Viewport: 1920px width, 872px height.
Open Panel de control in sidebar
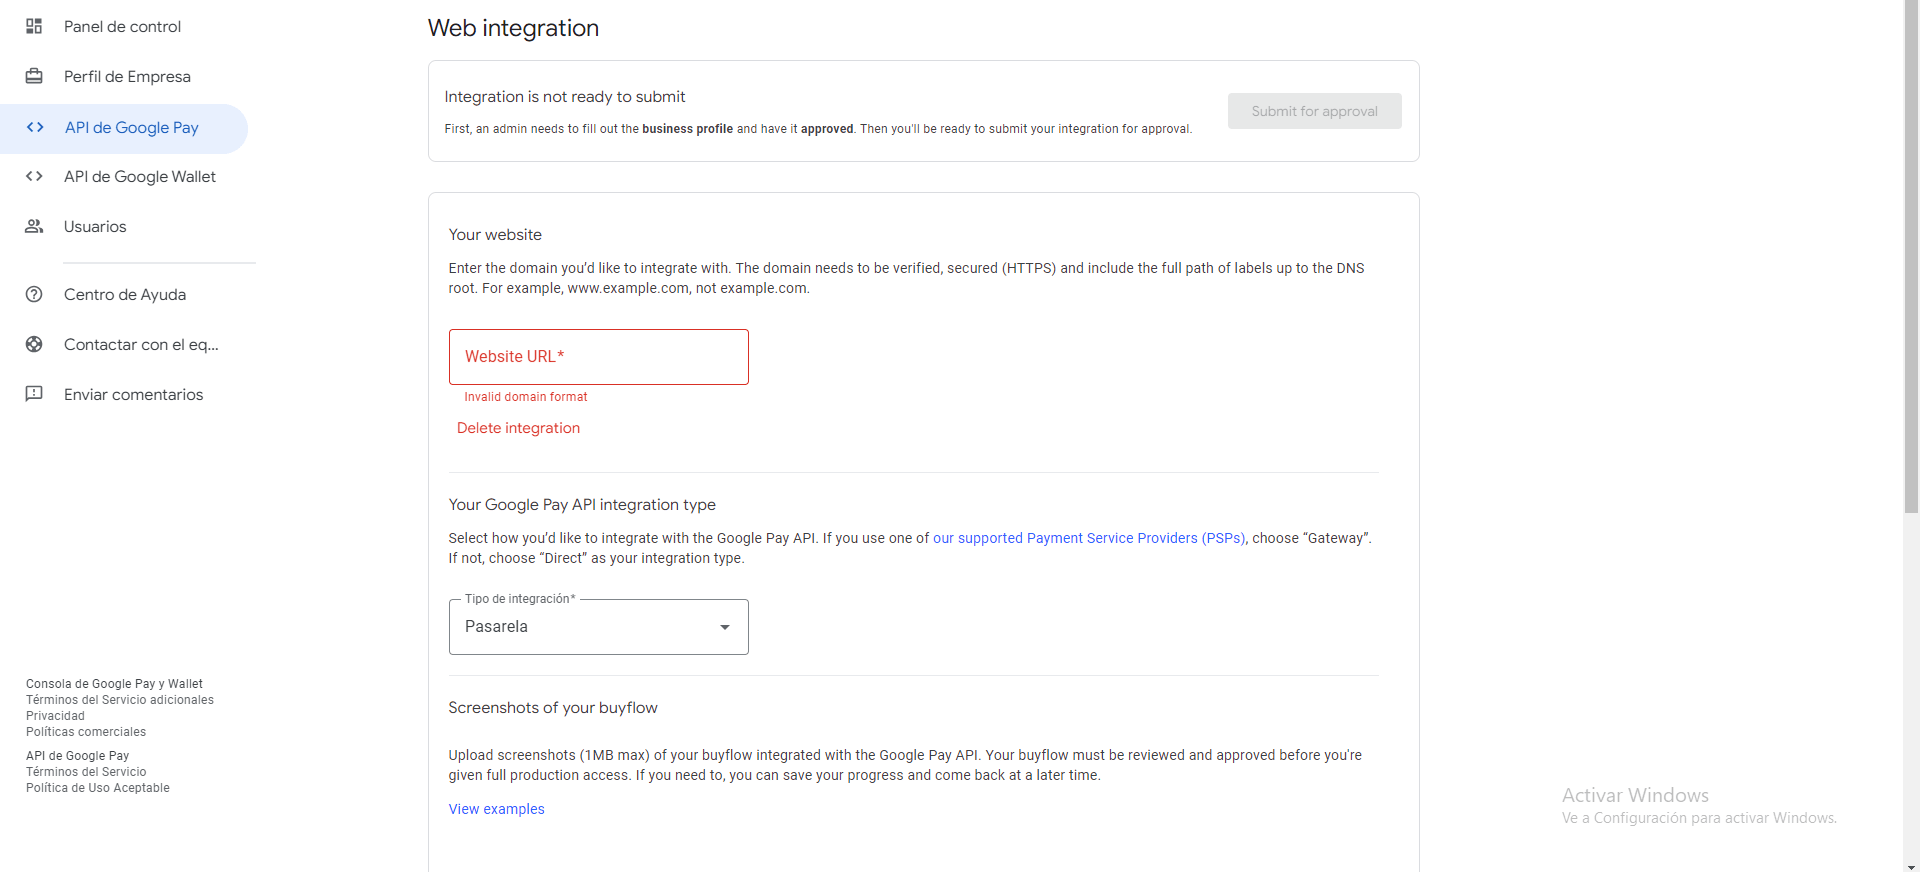(x=124, y=27)
